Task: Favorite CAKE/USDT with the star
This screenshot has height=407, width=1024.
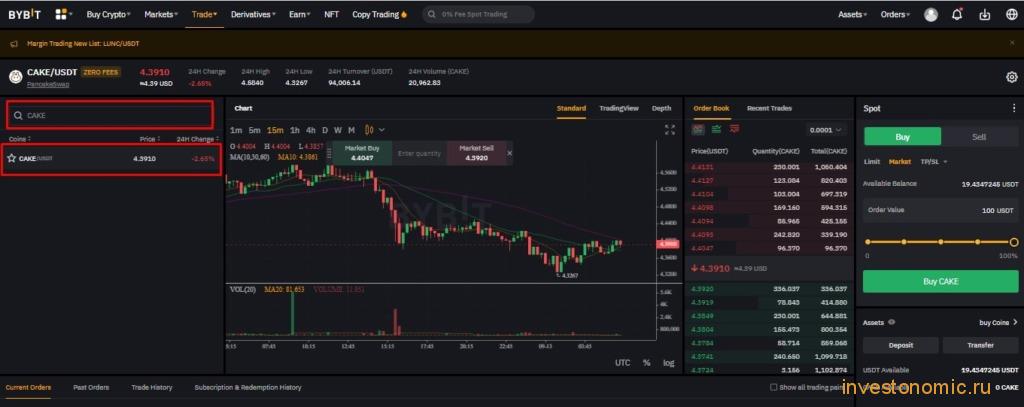Action: pos(11,158)
